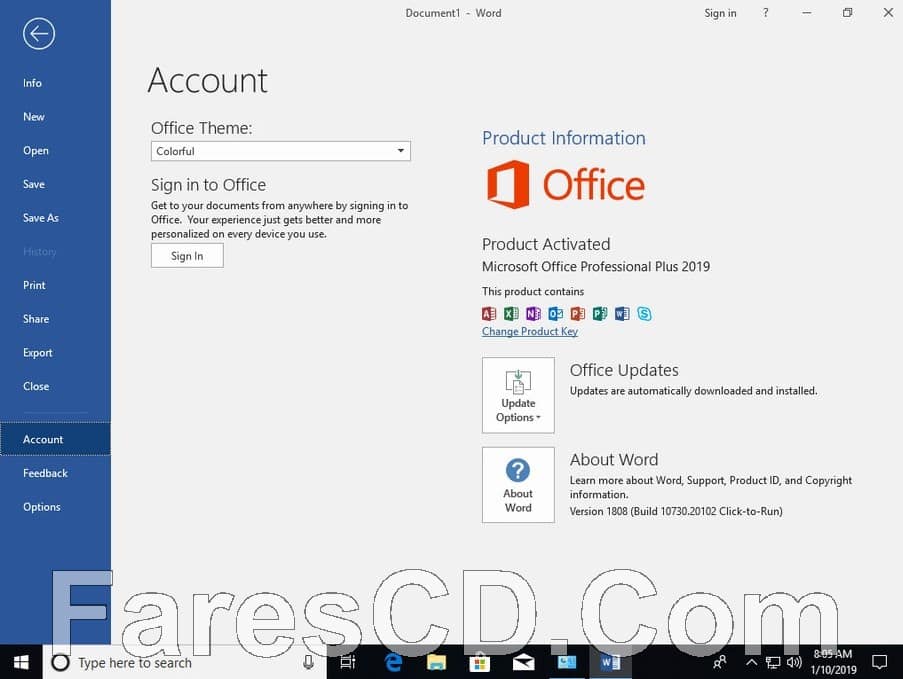This screenshot has height=679, width=903.
Task: Click the Microsoft Office Professional Plus 2019 text
Action: coord(596,267)
